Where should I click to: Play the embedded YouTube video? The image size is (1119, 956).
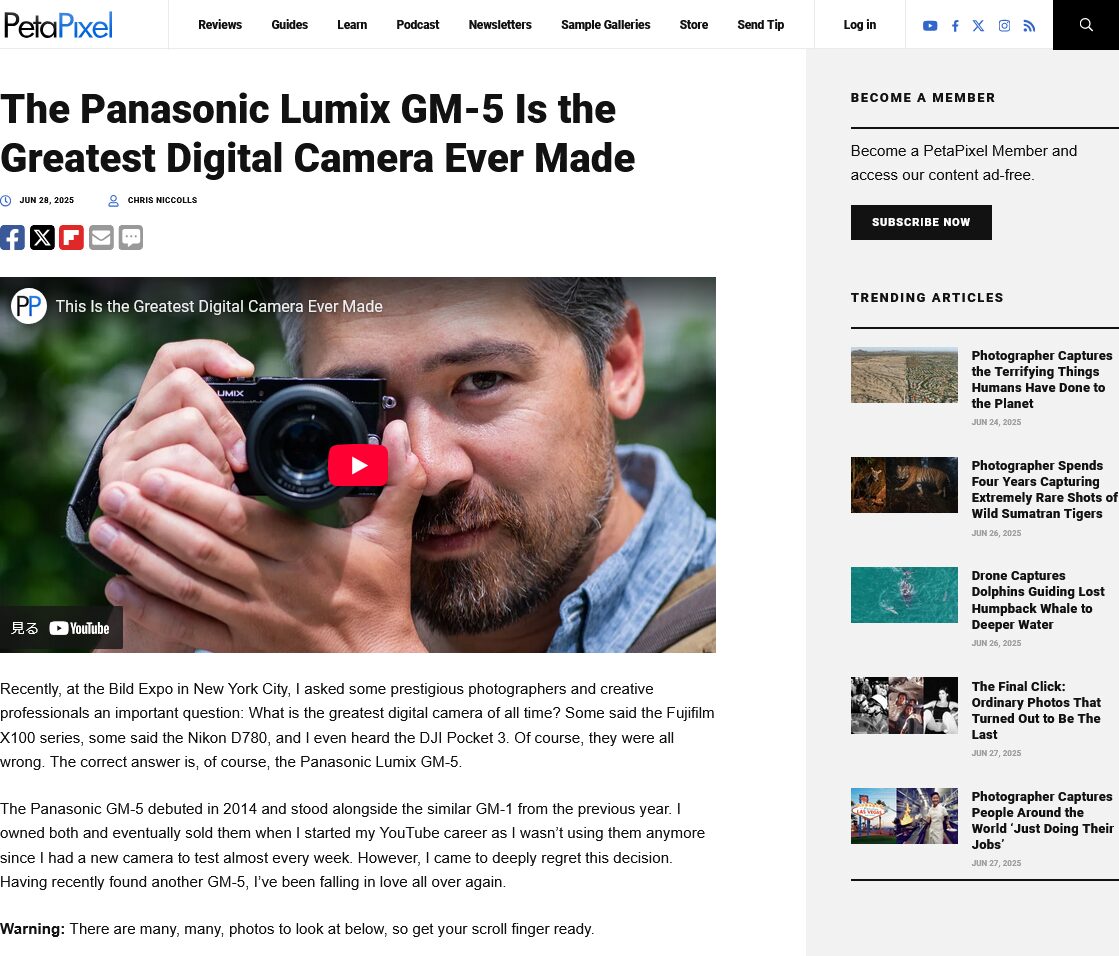358,465
